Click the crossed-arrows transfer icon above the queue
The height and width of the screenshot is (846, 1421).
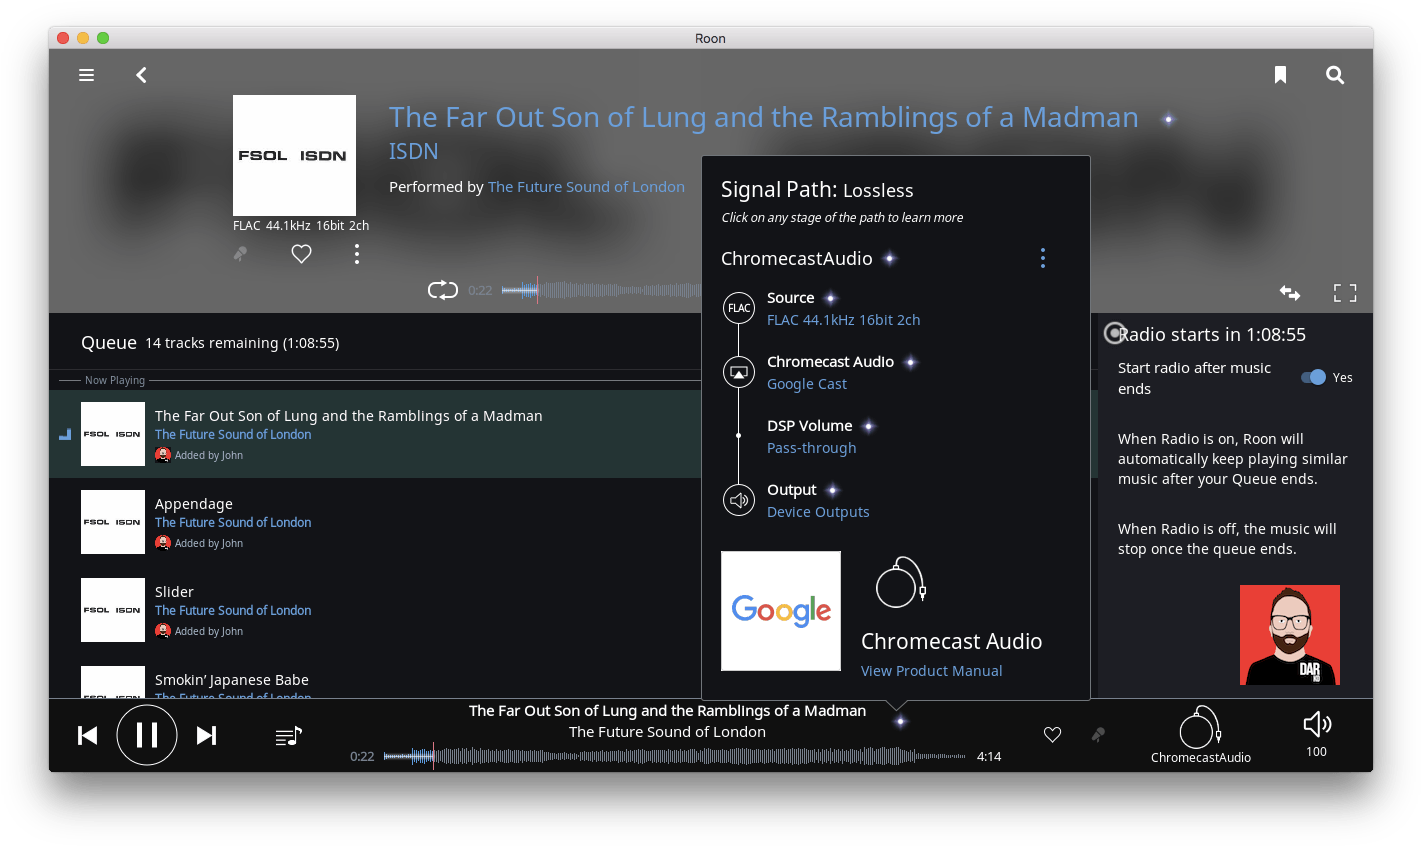(x=1290, y=292)
